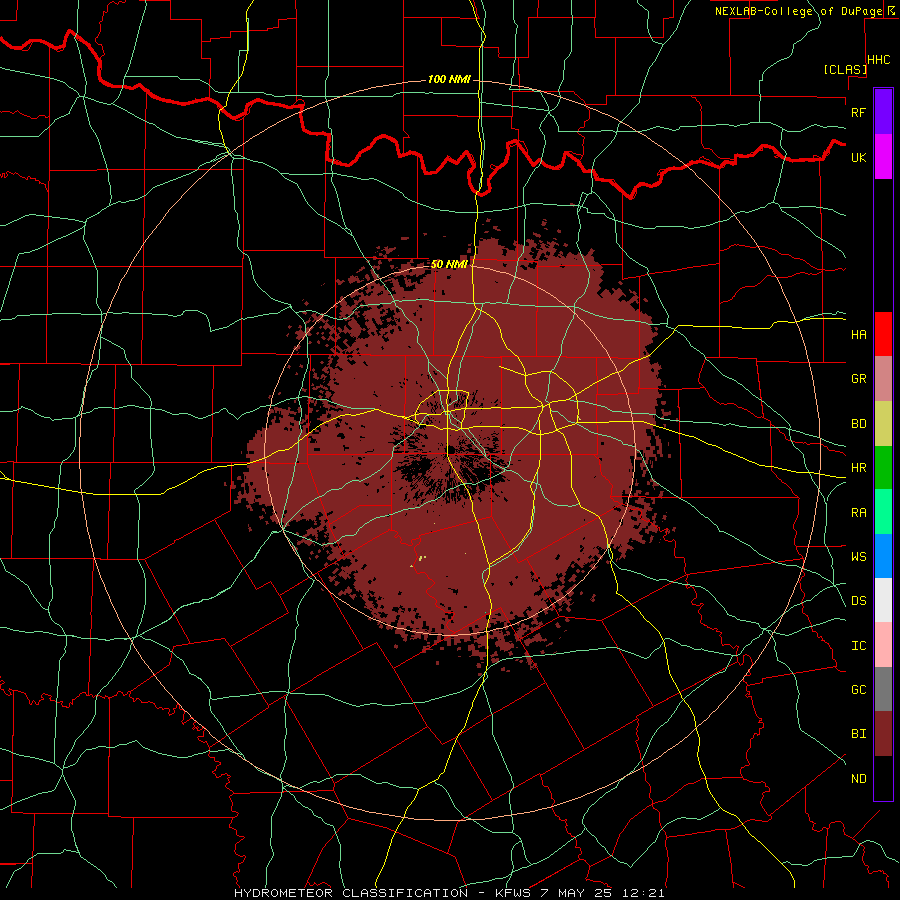Click the BI dark red legend swatch
Screen dimensions: 900x900
coord(883,734)
